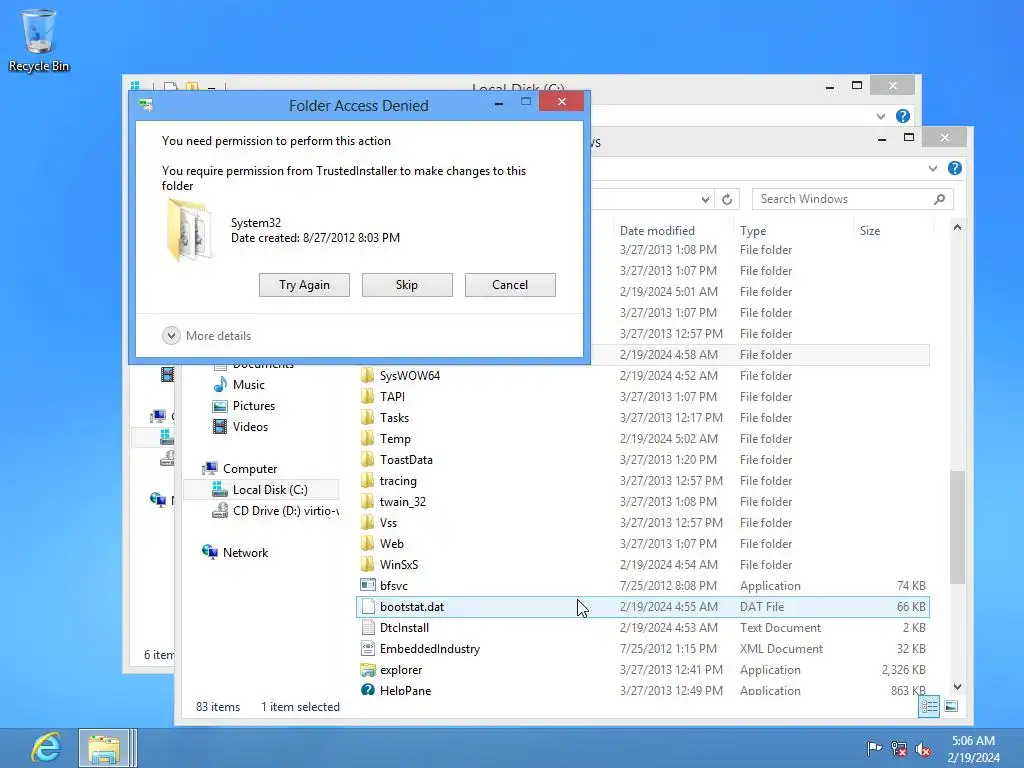Screen dimensions: 1024x768
Task: Open File Explorer taskbar button
Action: pos(104,748)
